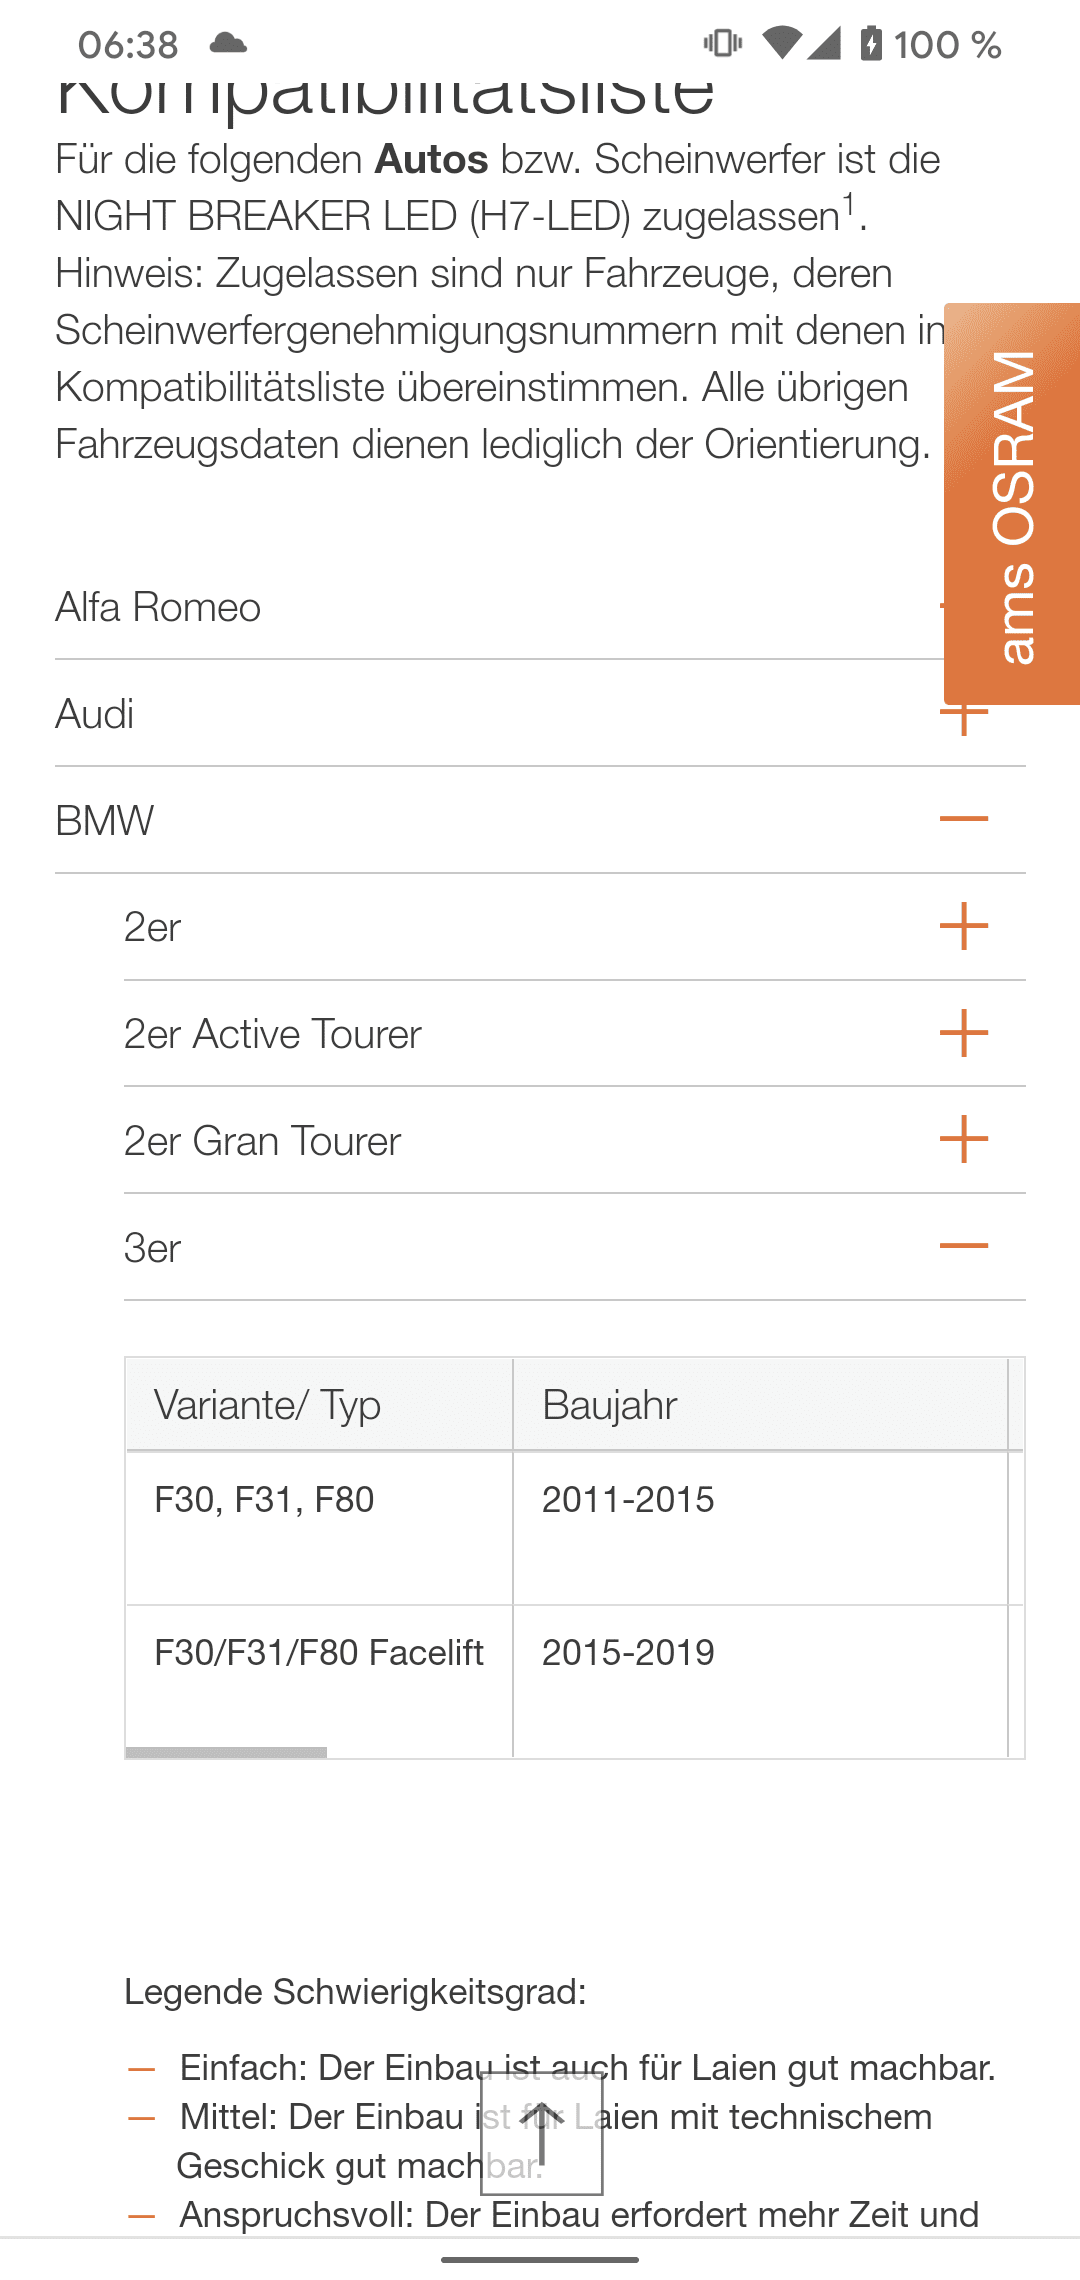The image size is (1080, 2280).
Task: Tap the footnote 1 superscript
Action: tap(848, 204)
